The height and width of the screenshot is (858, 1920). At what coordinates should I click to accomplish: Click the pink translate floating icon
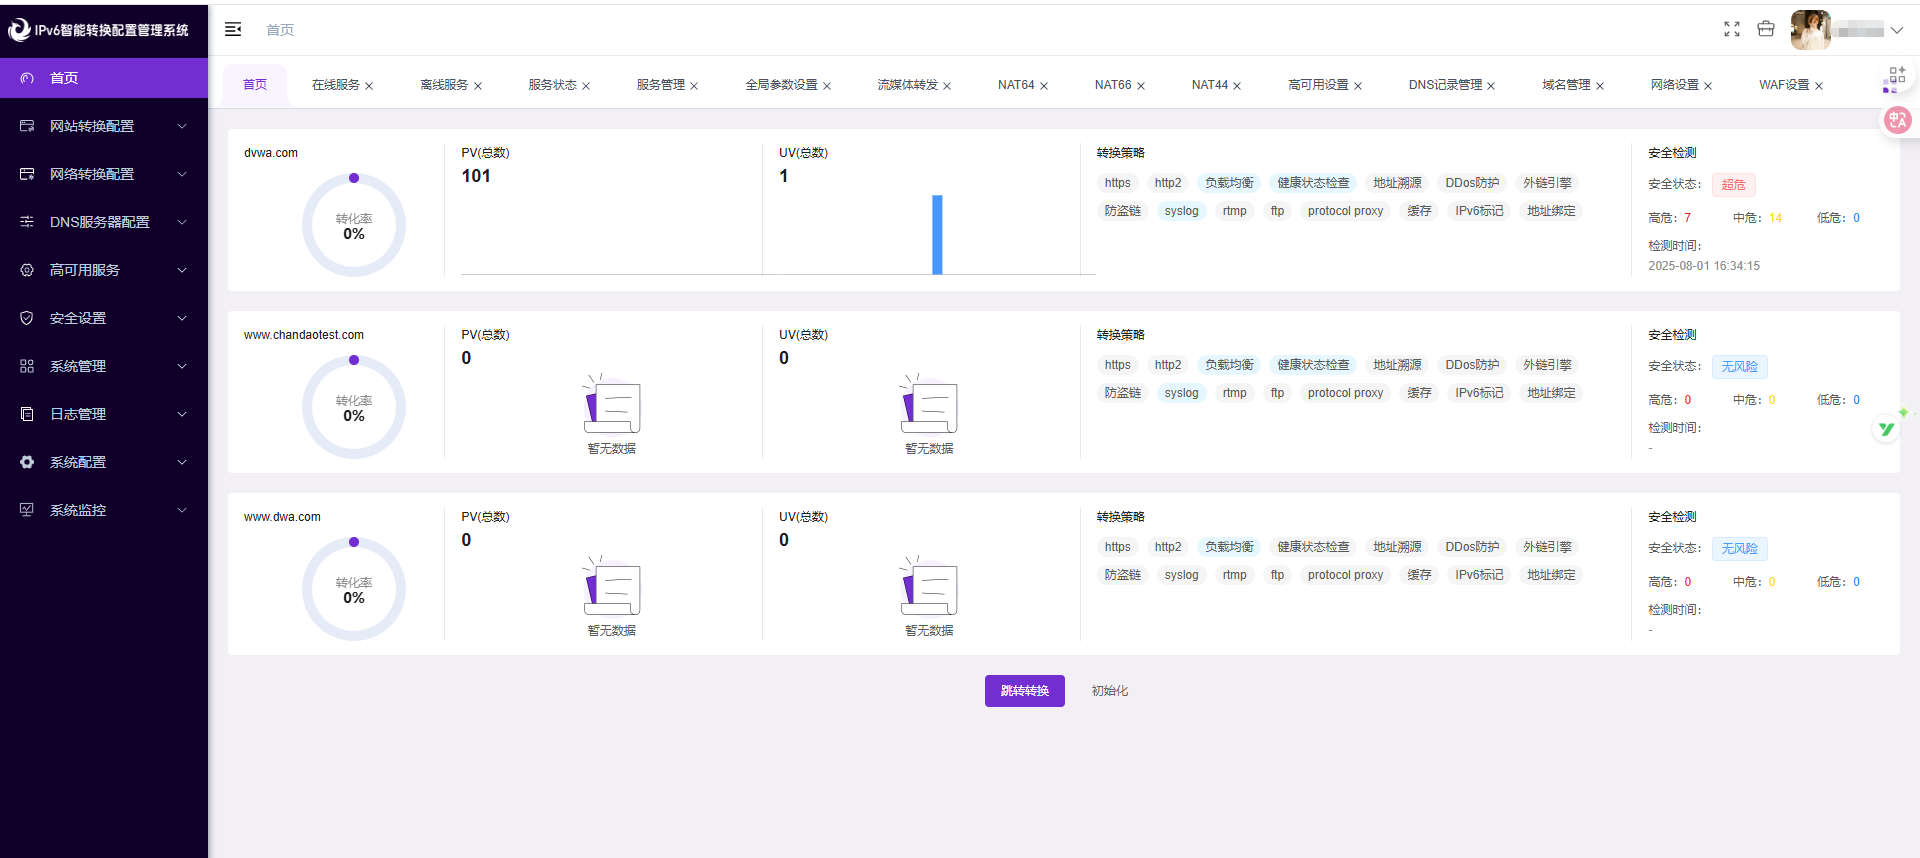coord(1897,121)
